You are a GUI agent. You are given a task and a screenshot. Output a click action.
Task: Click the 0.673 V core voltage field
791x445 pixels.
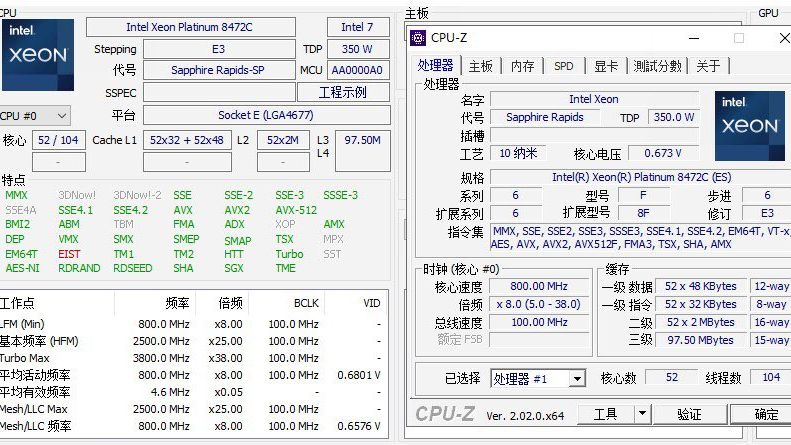663,153
